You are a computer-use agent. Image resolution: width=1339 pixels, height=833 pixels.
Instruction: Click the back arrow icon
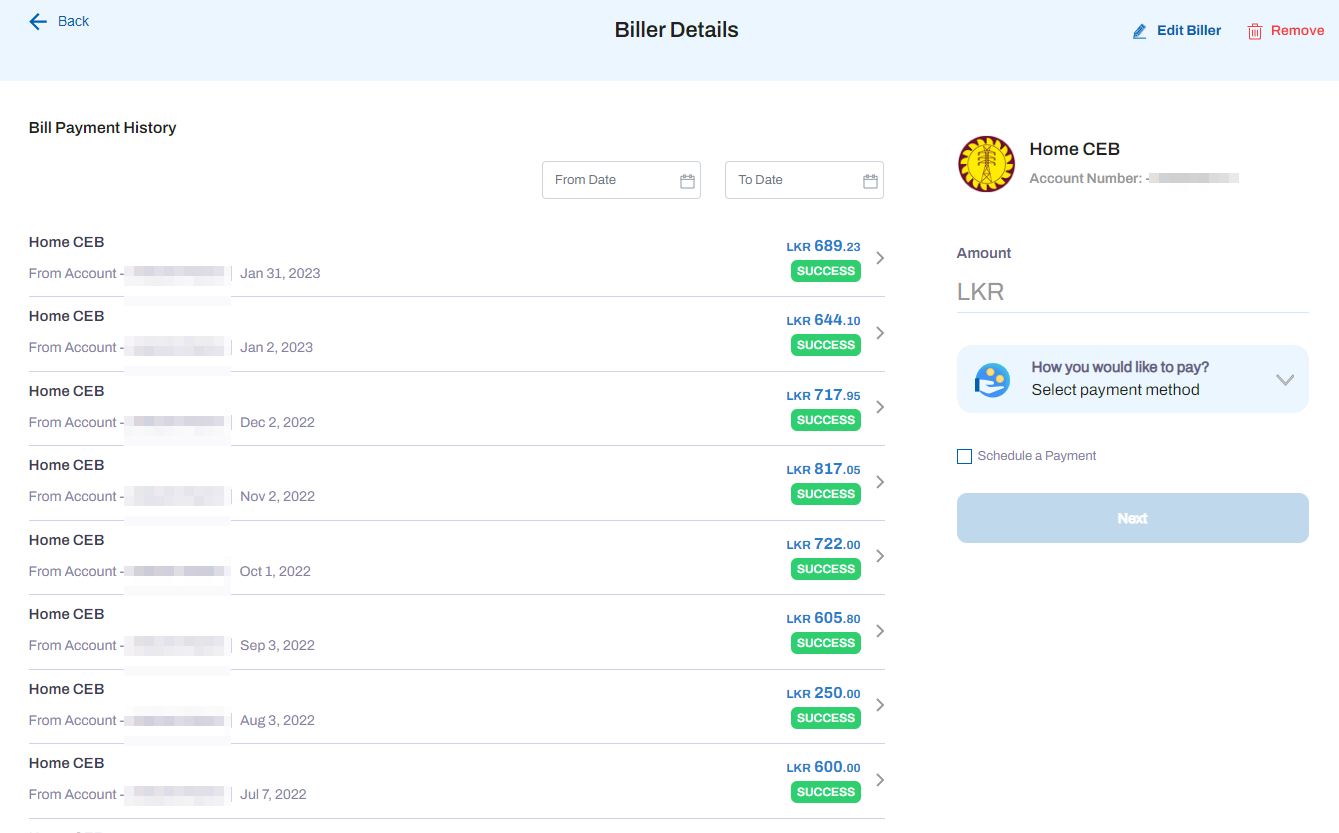[38, 21]
